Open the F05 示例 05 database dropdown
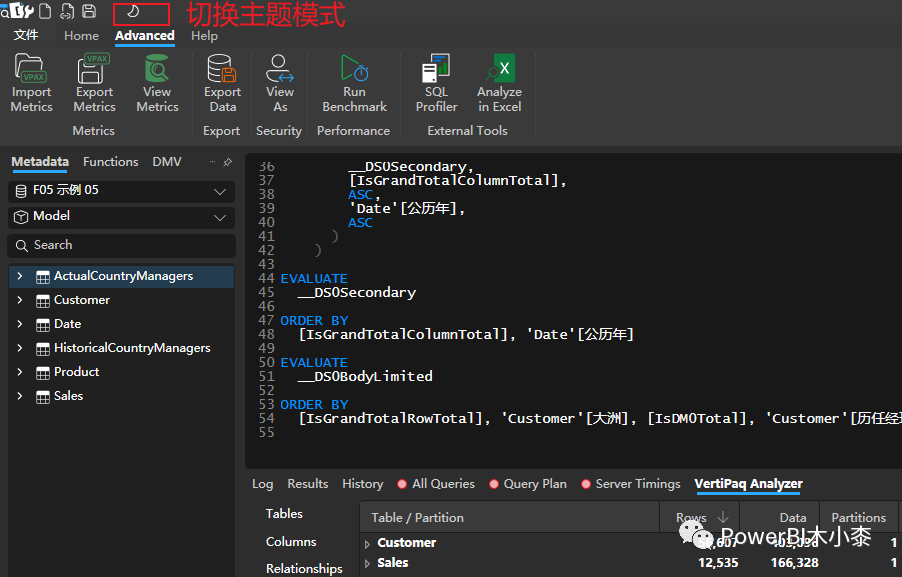This screenshot has height=577, width=902. (220, 191)
